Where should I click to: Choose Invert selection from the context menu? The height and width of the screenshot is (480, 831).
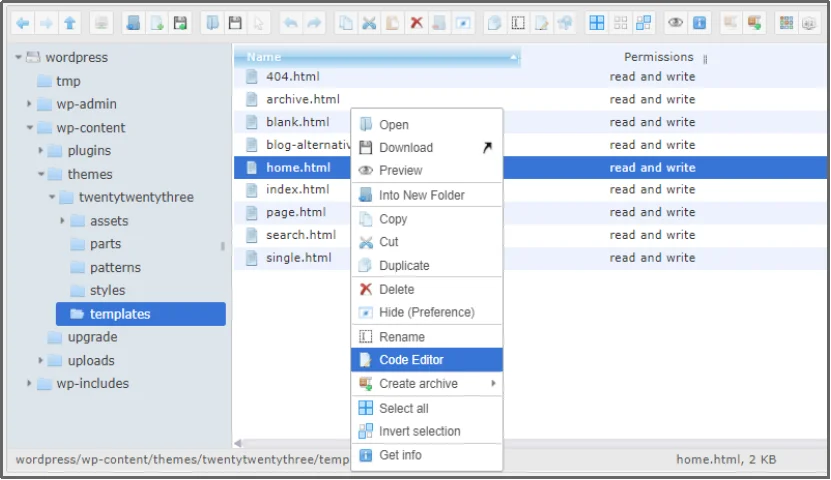[427, 431]
